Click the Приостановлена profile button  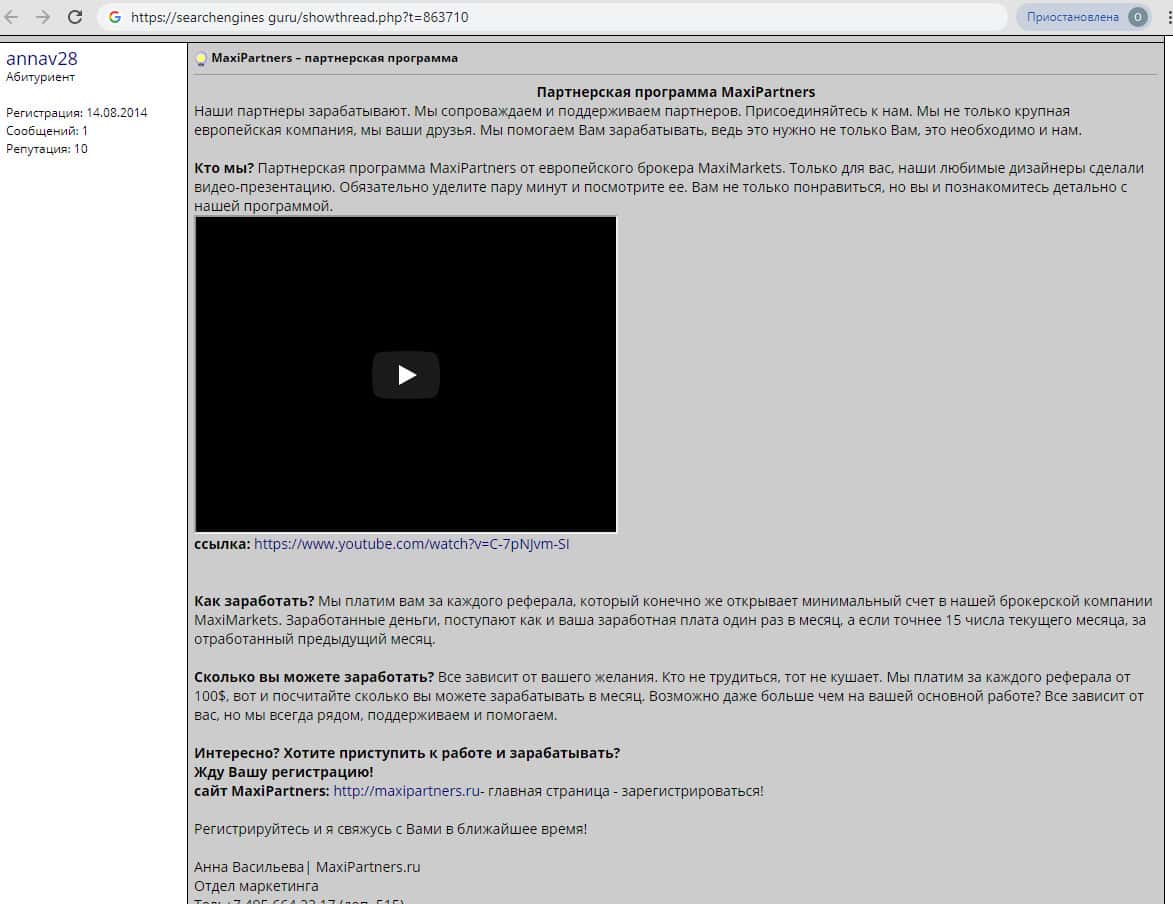1085,16
